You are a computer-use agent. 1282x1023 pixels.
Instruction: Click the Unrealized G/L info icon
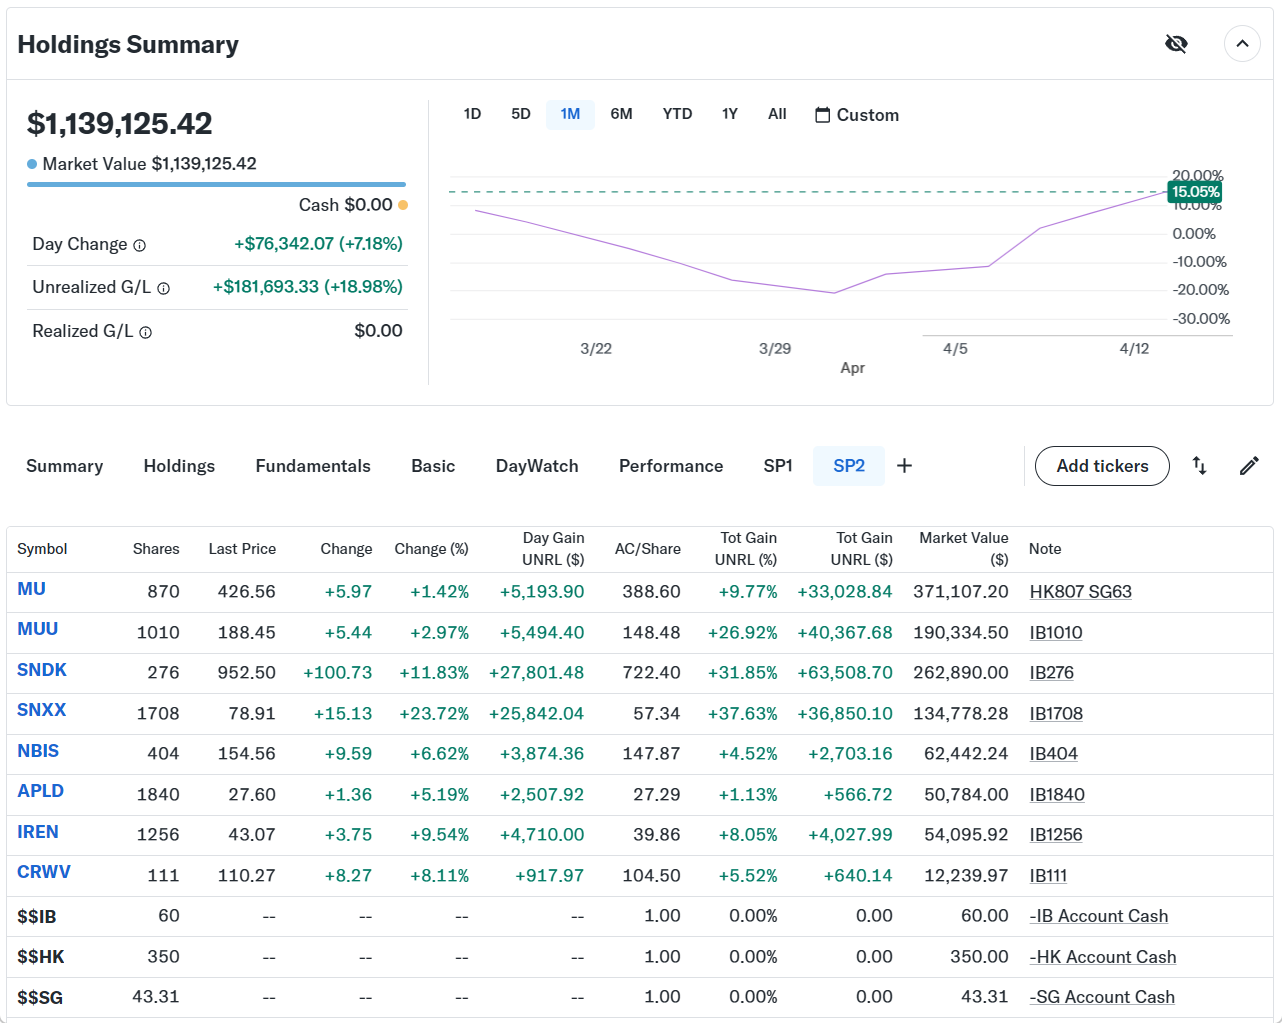pyautogui.click(x=164, y=289)
